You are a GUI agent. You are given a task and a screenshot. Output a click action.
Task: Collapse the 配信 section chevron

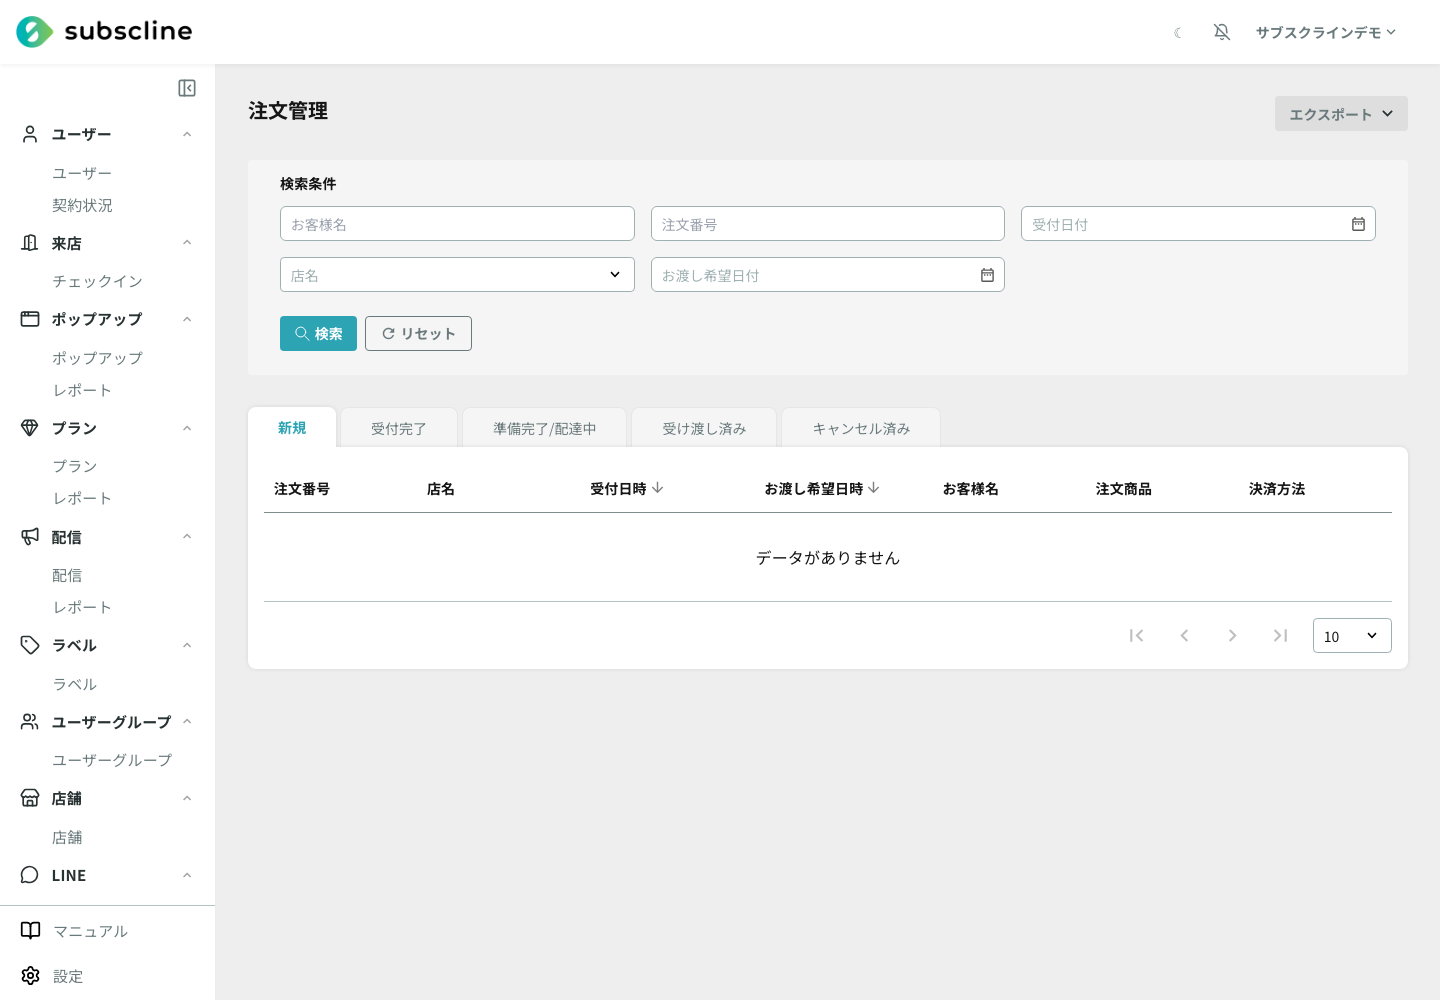pos(187,537)
